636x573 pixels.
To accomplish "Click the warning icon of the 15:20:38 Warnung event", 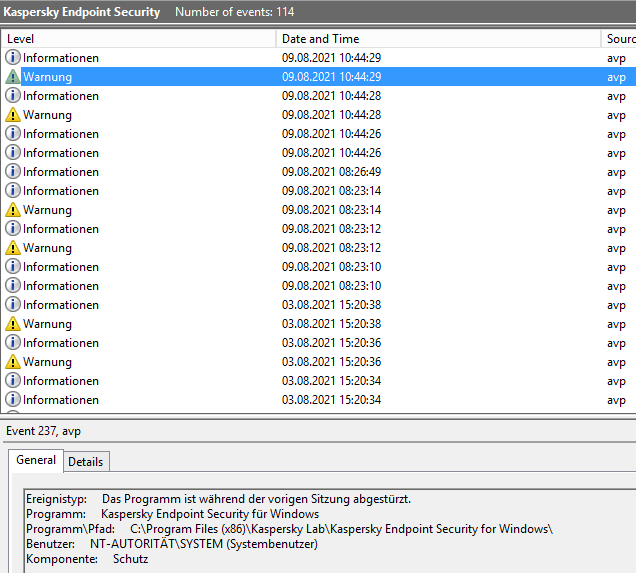I will 13,324.
